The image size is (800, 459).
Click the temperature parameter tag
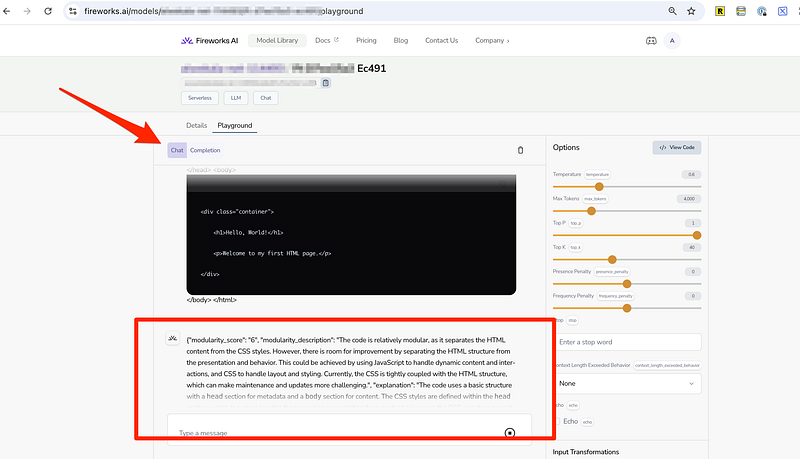coord(597,174)
